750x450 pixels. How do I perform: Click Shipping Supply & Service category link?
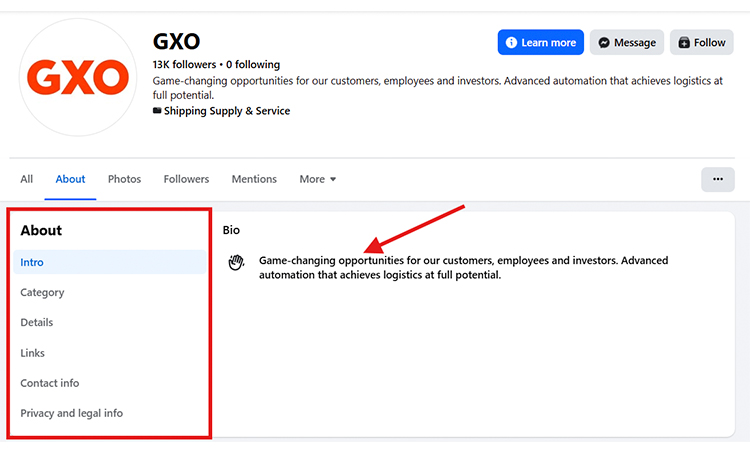tap(227, 111)
